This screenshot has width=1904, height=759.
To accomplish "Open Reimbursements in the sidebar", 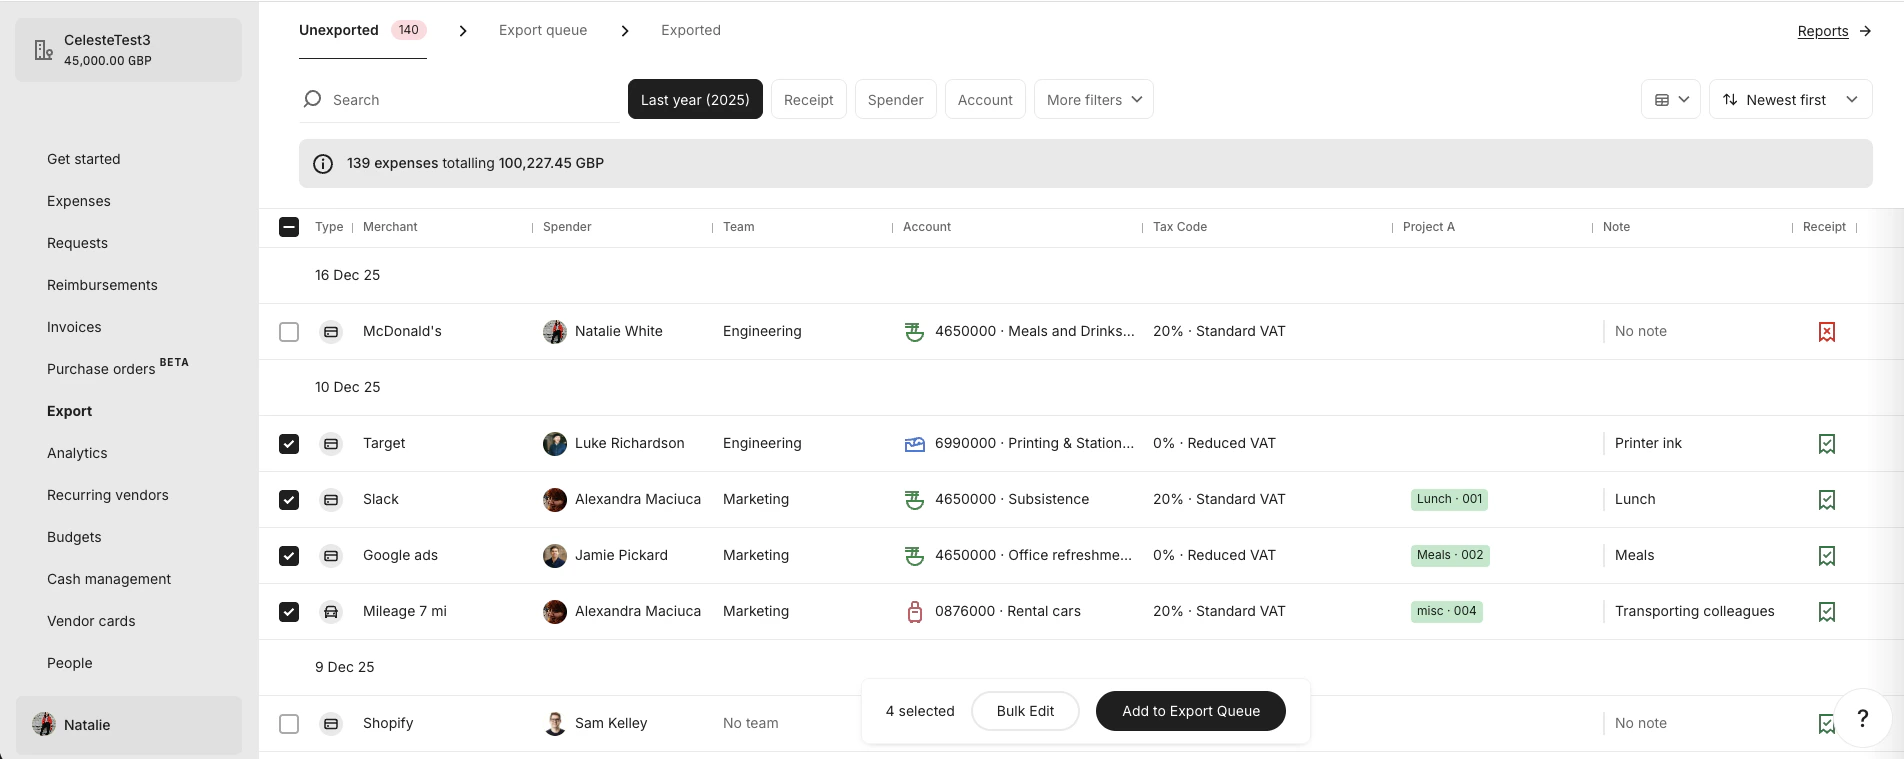I will tap(102, 285).
